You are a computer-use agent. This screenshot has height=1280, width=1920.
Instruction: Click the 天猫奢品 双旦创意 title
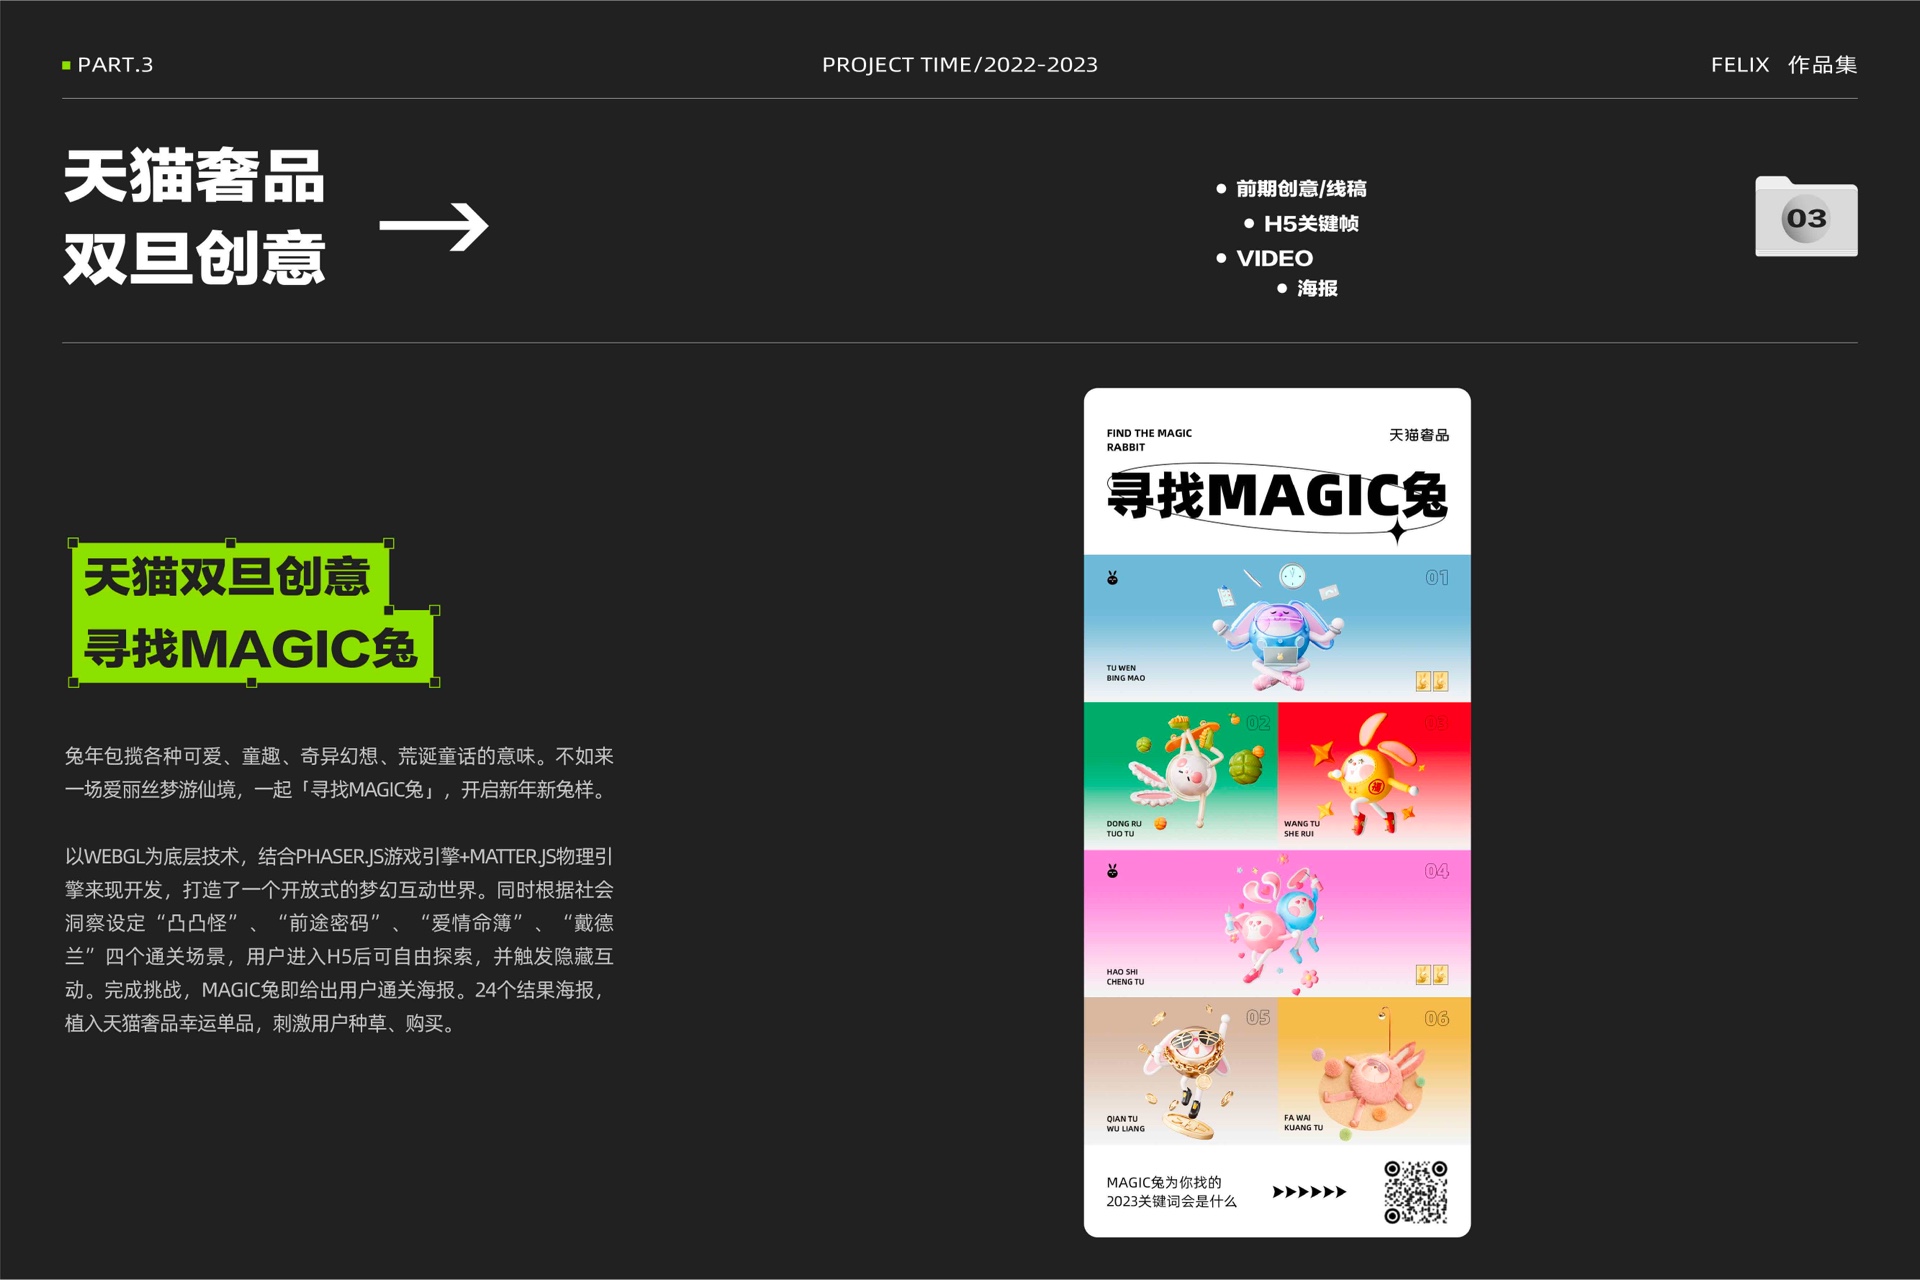click(x=195, y=217)
